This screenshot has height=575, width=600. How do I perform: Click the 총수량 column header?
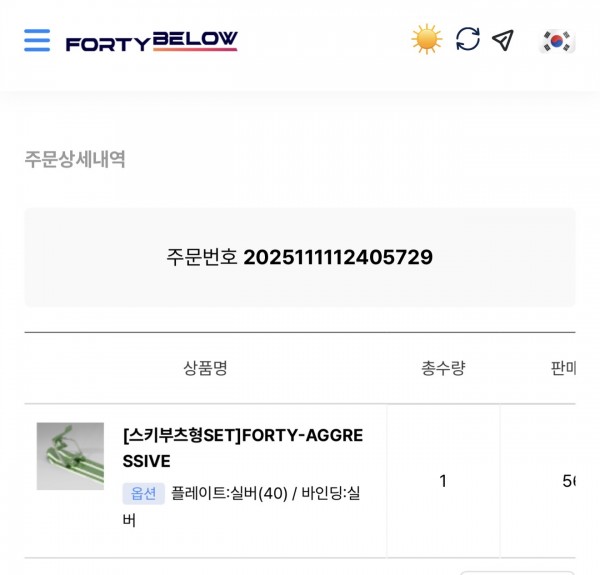443,368
